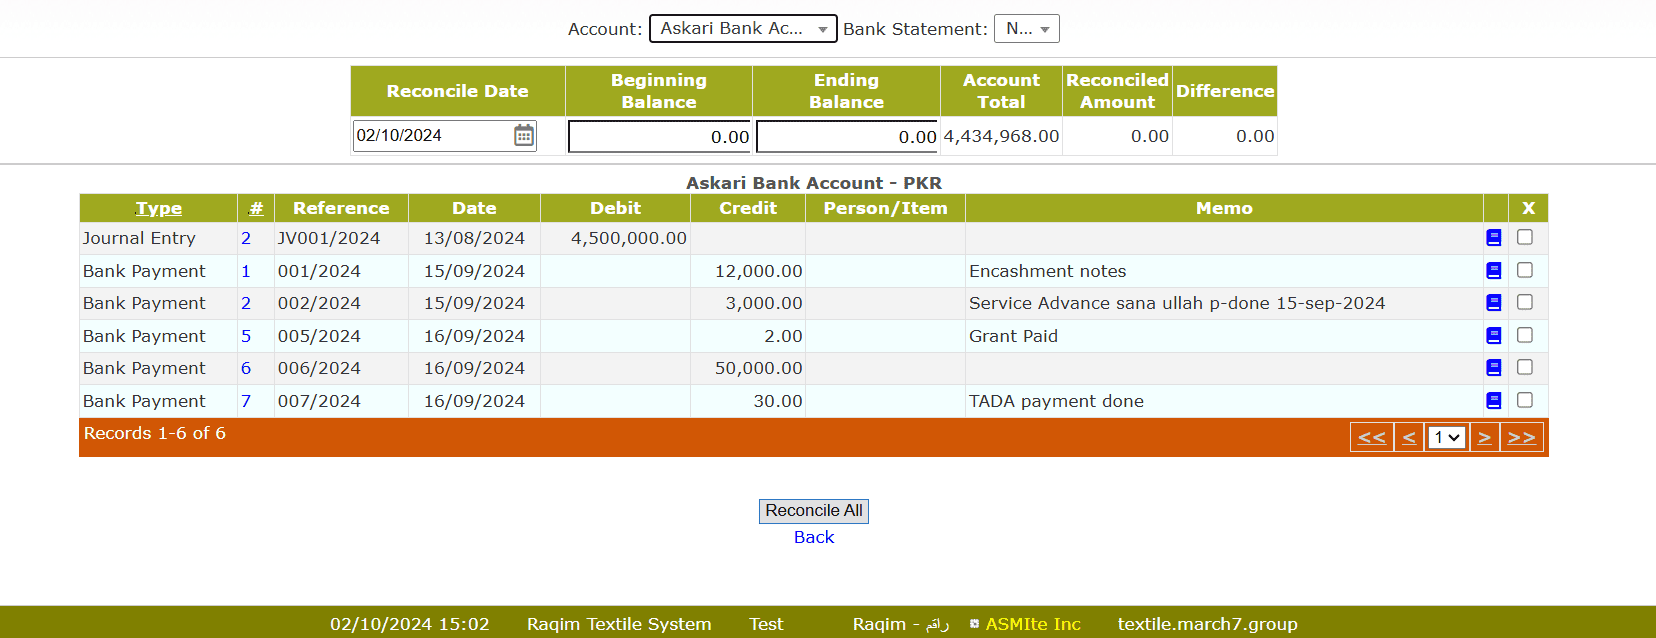1656x638 pixels.
Task: Open GL icon for Service Advance payment row
Action: (1493, 303)
